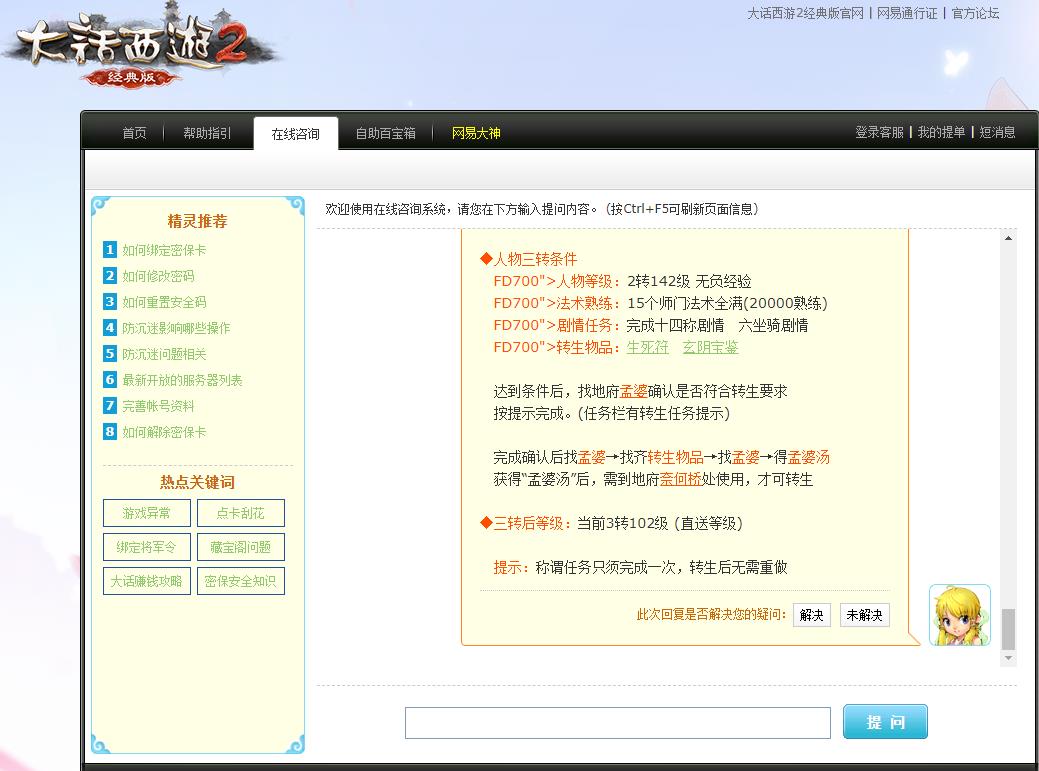Open the 绑定将军令 keyword topic
1039x771 pixels.
point(145,547)
